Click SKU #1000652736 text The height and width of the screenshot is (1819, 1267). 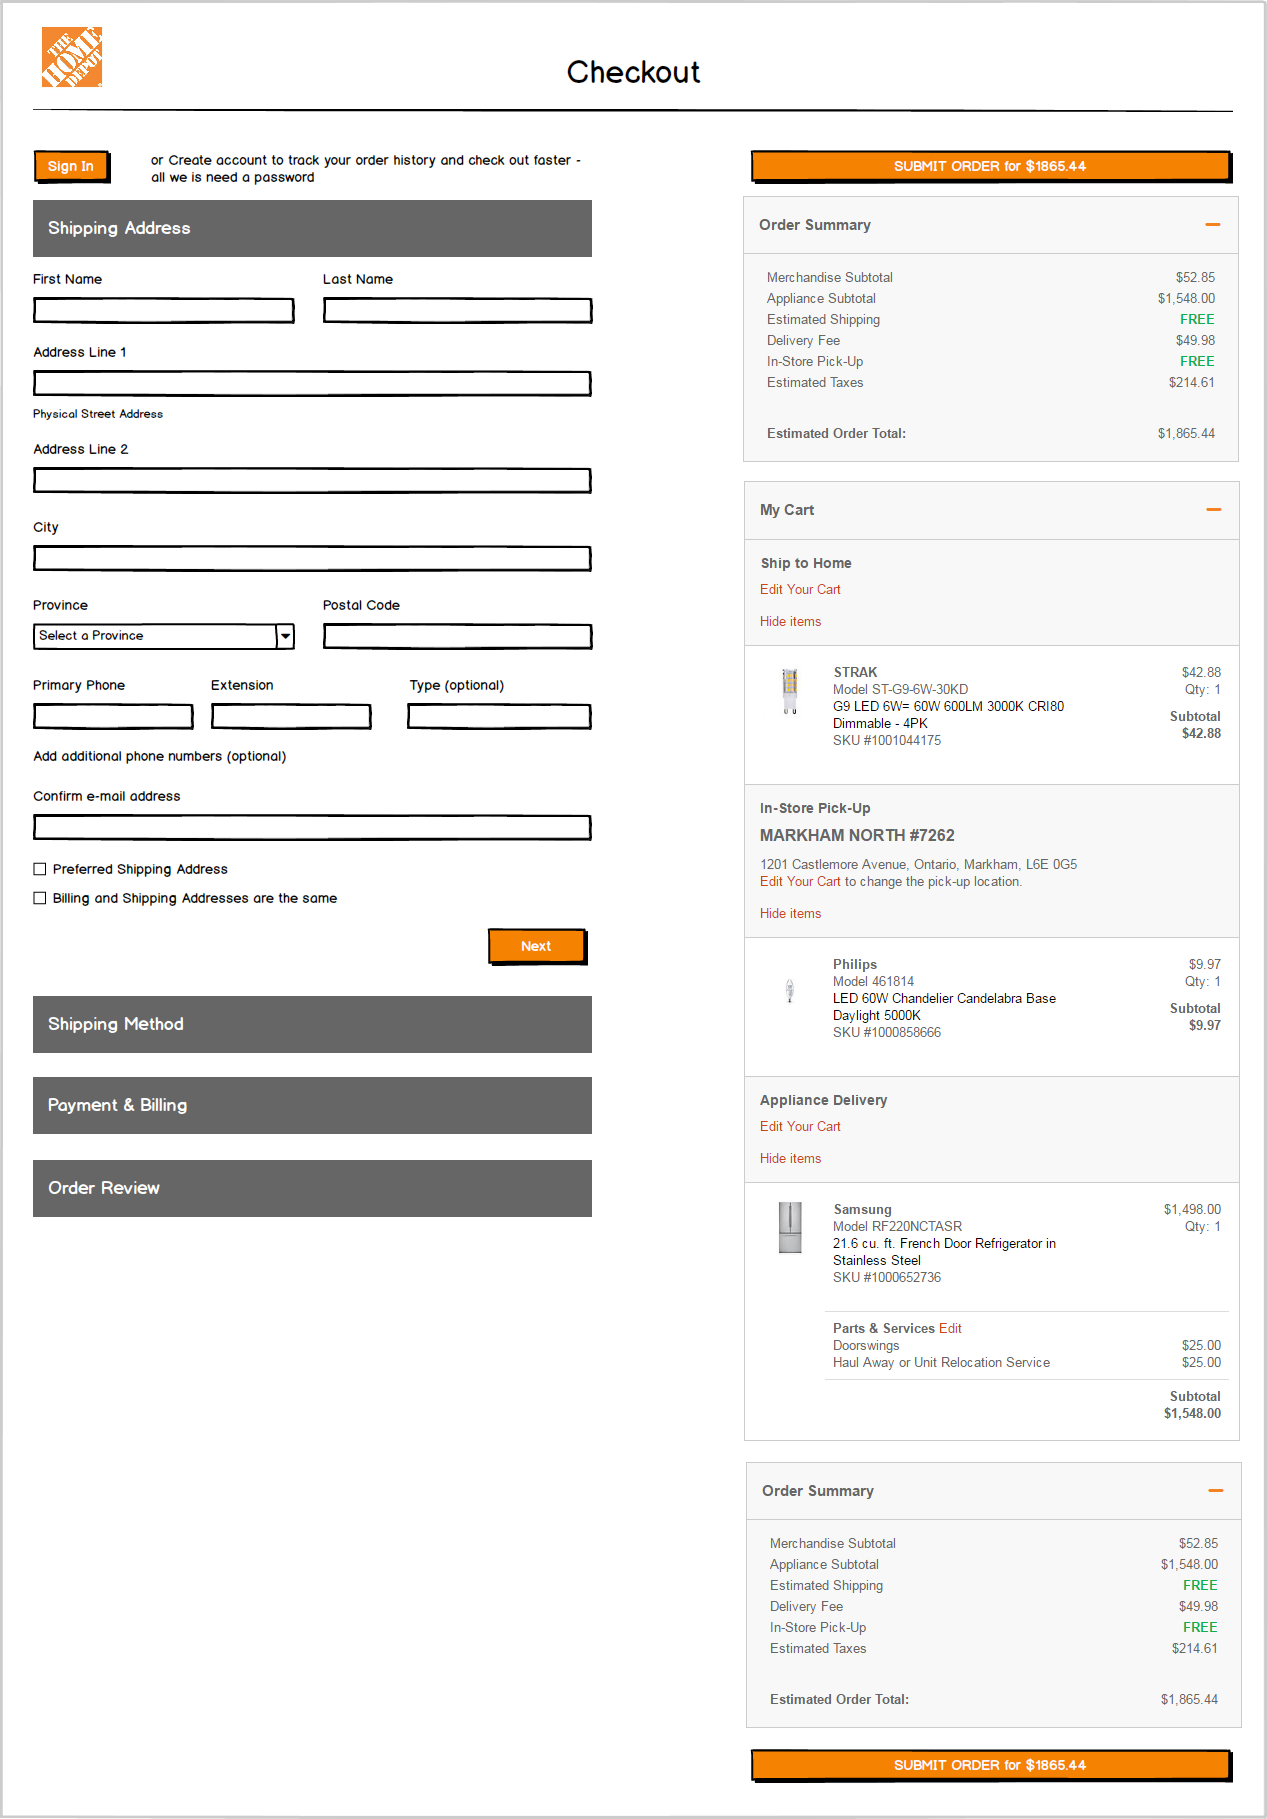point(887,1277)
